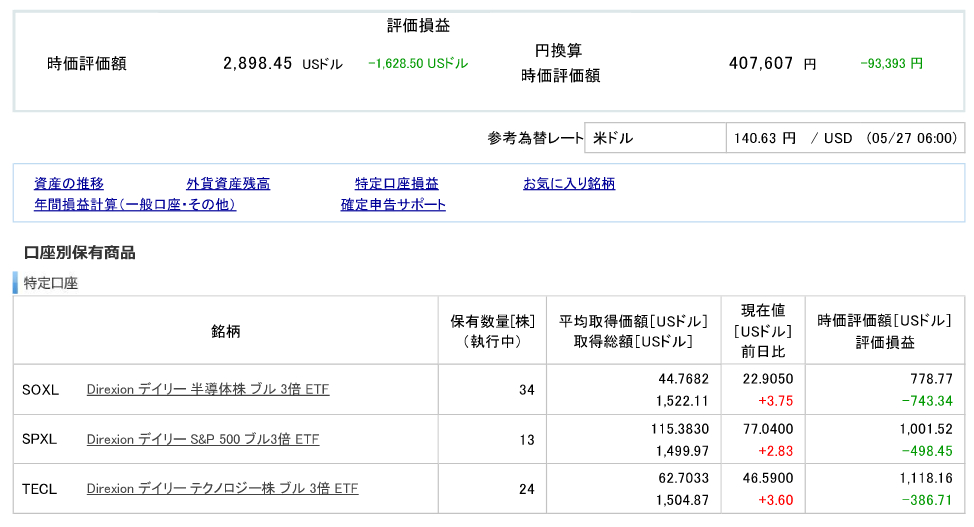Click the SOXL ticker symbol
Screen dimensions: 974x527
coord(40,390)
